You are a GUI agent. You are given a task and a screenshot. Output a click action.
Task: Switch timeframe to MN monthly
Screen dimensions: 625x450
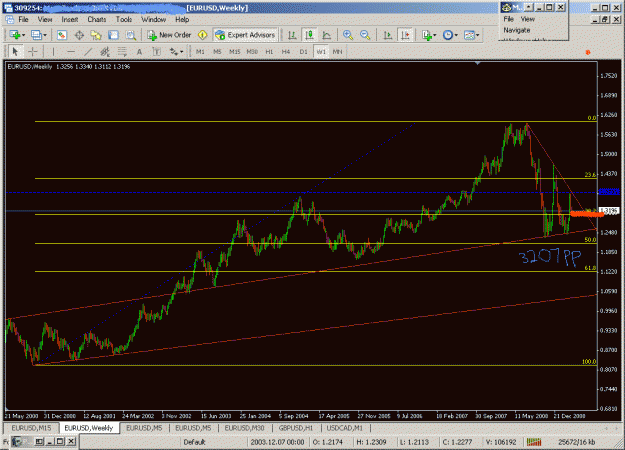338,52
